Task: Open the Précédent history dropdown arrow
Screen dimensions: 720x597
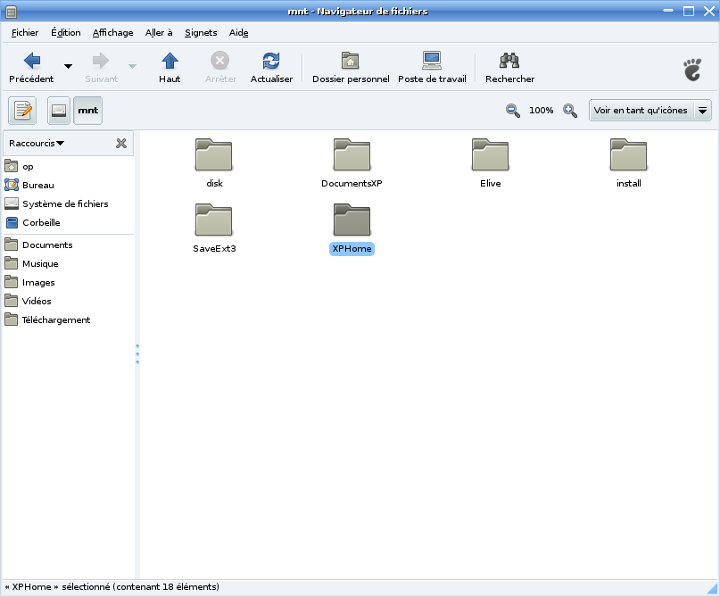Action: click(x=68, y=67)
